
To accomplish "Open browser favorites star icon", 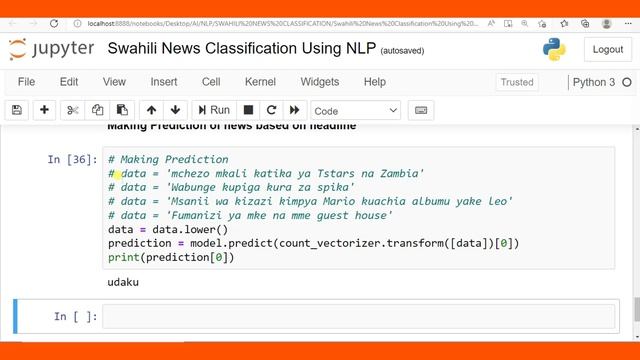I will coord(564,24).
